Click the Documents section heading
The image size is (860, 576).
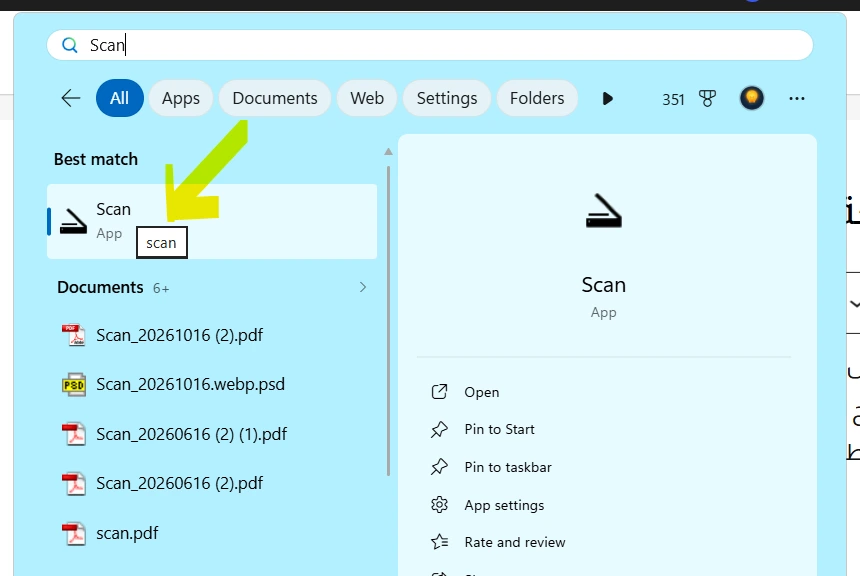(100, 287)
